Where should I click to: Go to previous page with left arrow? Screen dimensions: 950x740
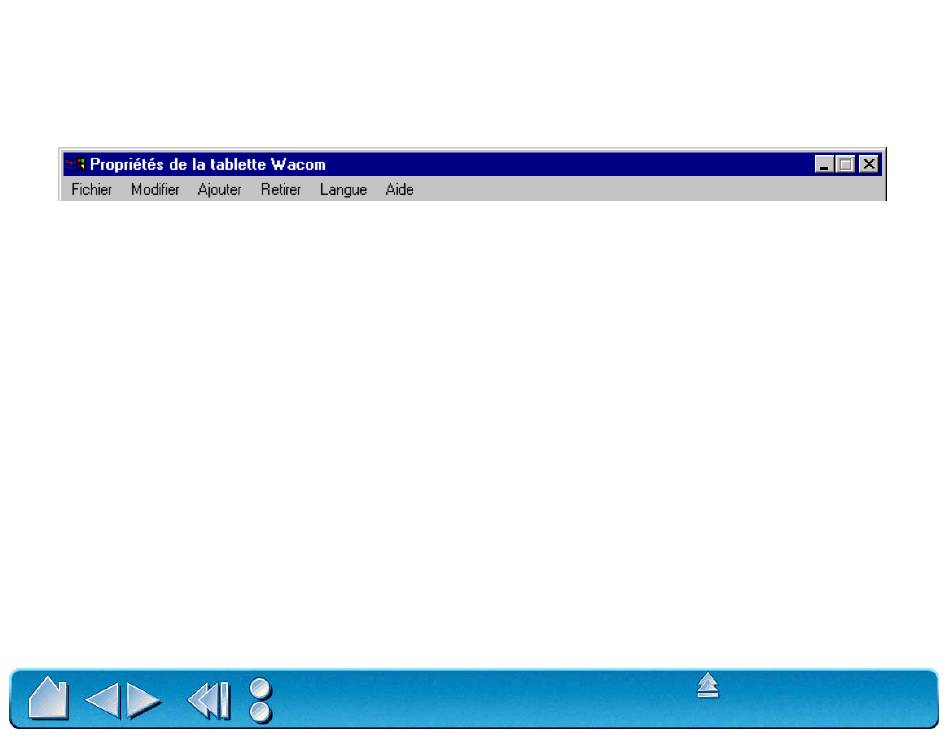[103, 701]
